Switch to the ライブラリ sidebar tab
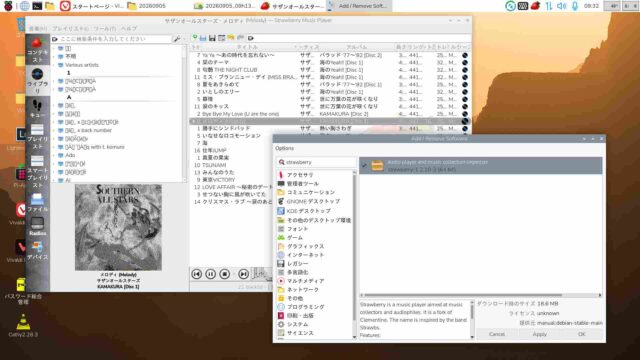This screenshot has width=640, height=360. [x=37, y=80]
